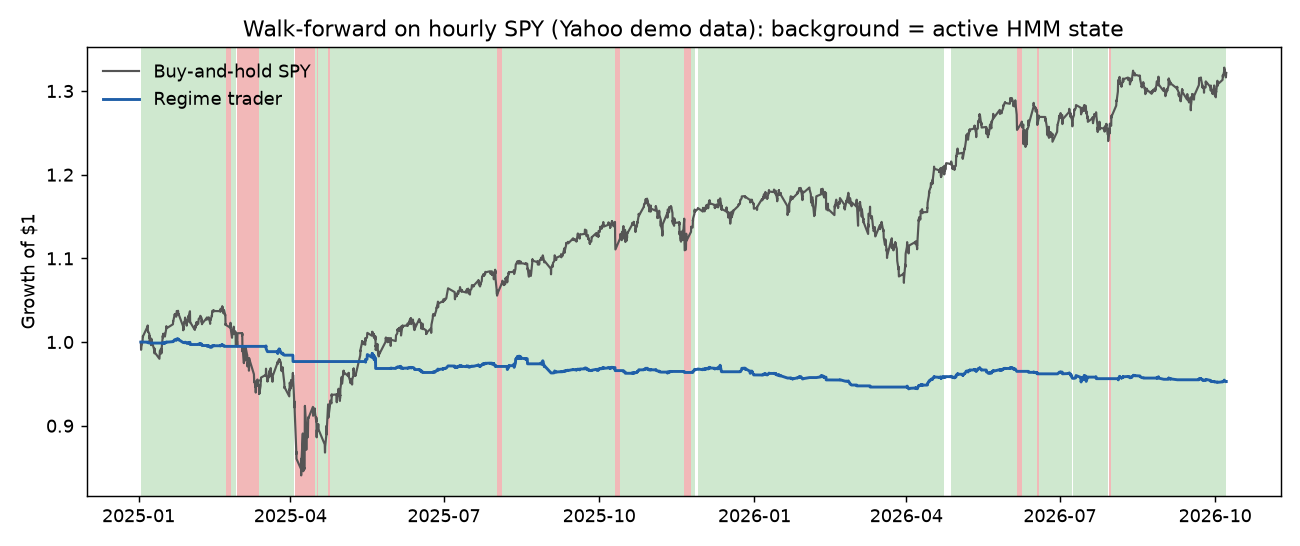Click the x-axis label 2026-01
1300x546 pixels.
754,517
